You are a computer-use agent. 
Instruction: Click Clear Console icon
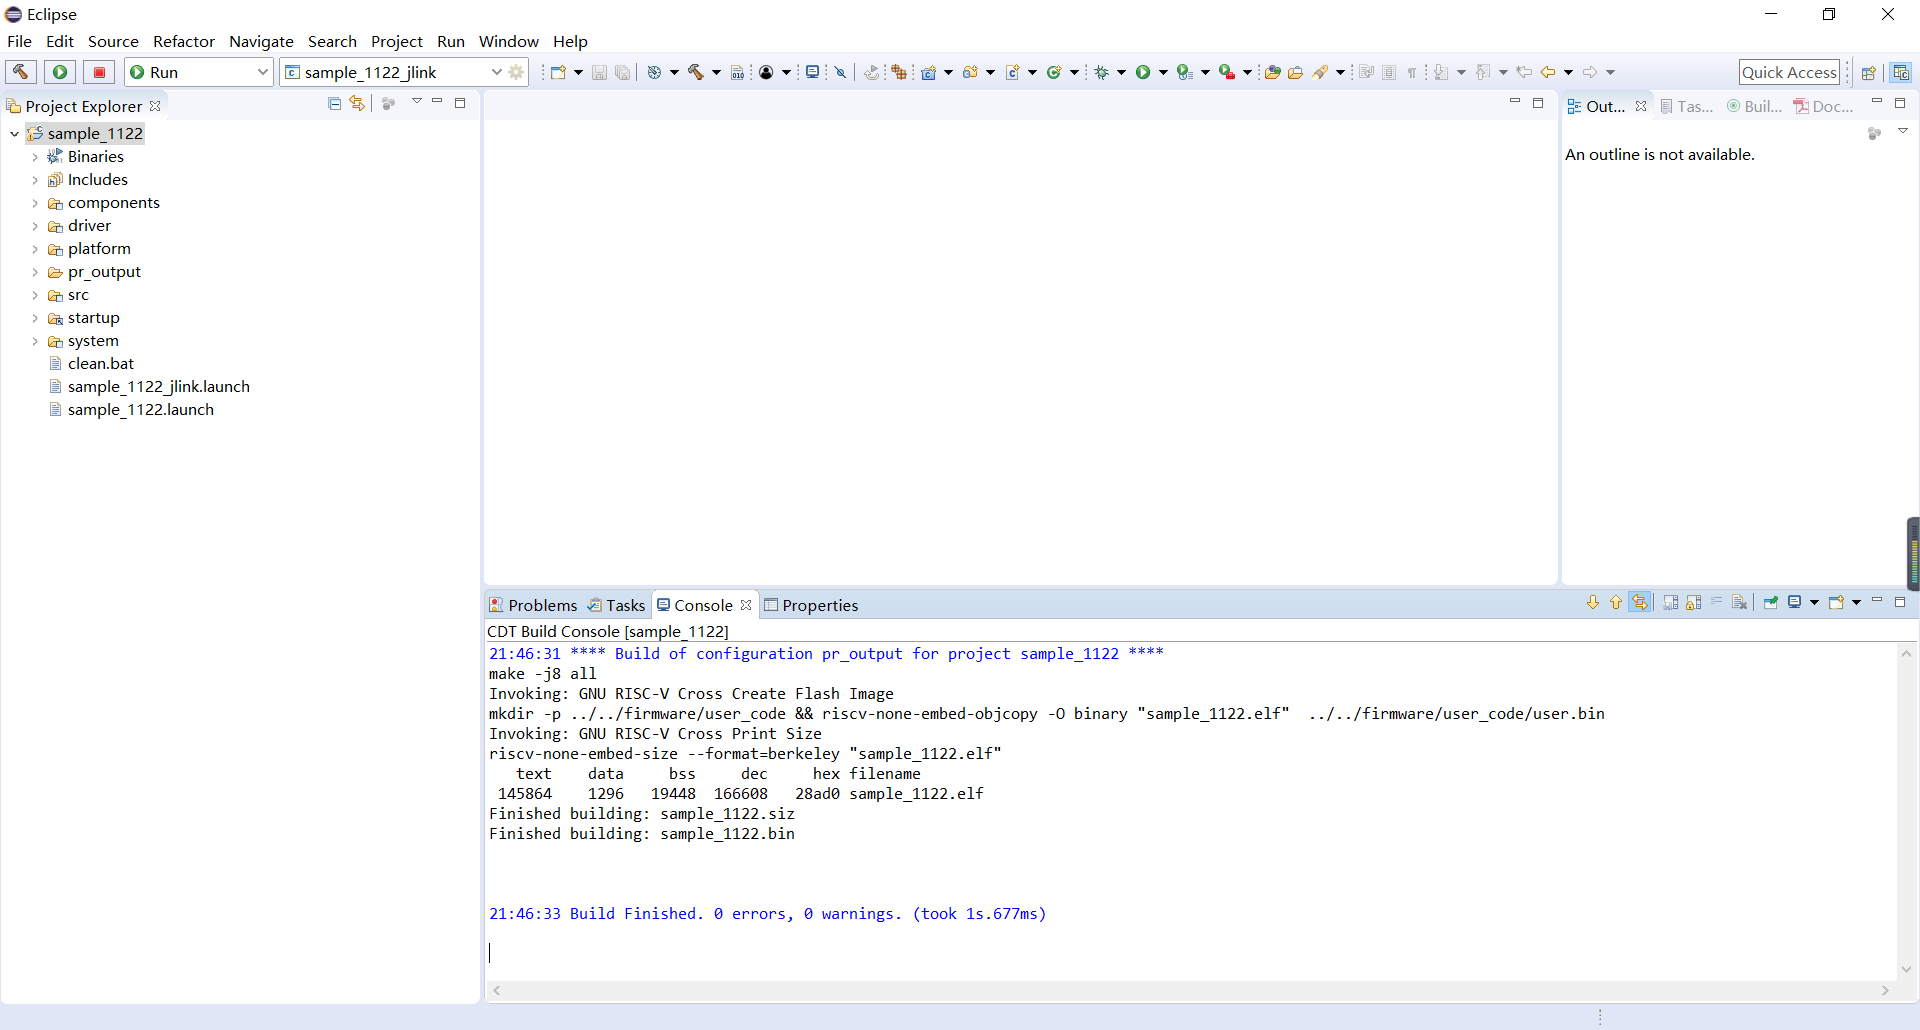(x=1739, y=602)
